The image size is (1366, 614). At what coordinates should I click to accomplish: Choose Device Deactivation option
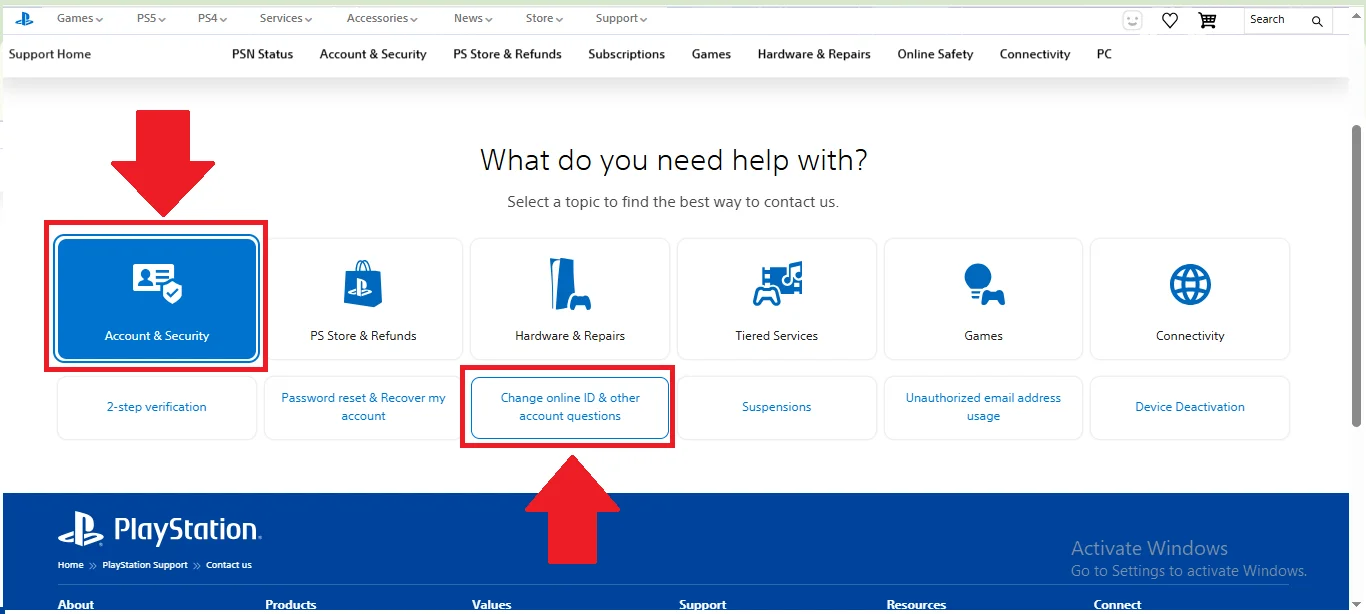pos(1190,407)
